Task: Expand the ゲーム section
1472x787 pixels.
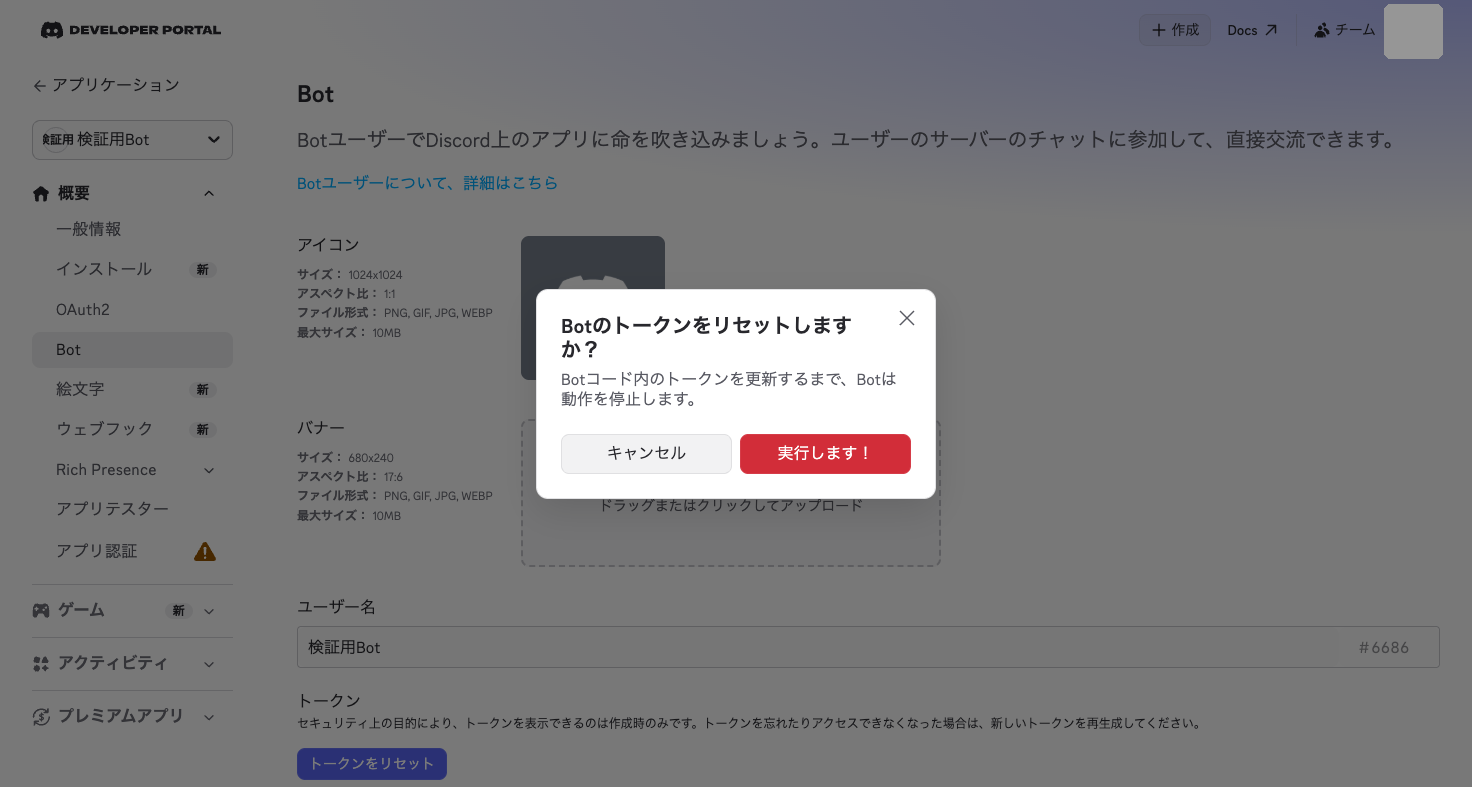Action: click(x=209, y=610)
